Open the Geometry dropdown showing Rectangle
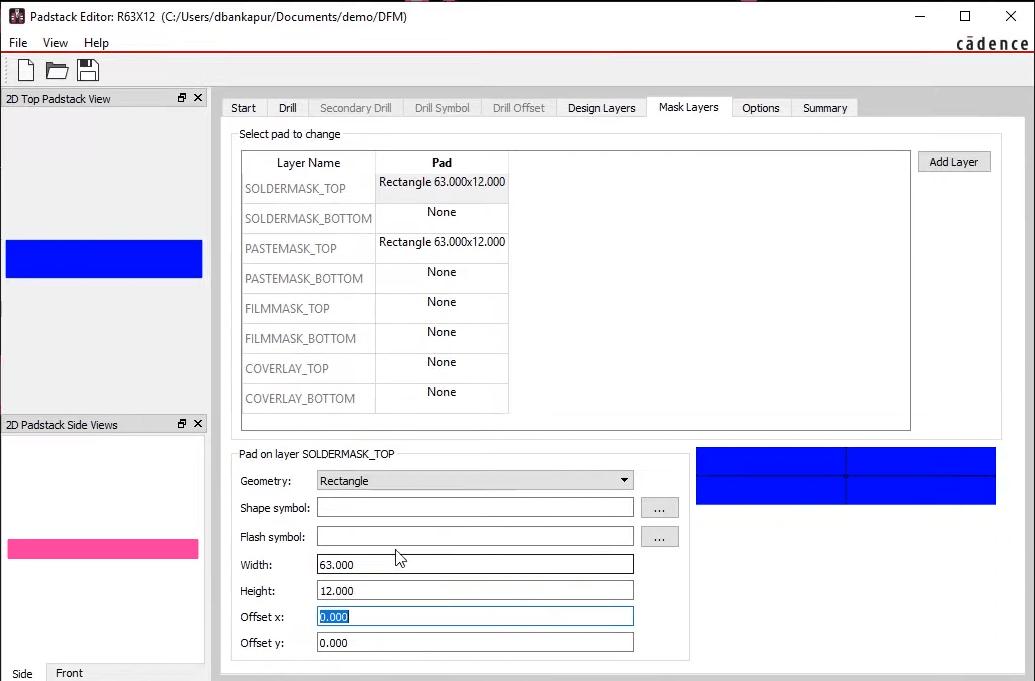 (x=475, y=480)
